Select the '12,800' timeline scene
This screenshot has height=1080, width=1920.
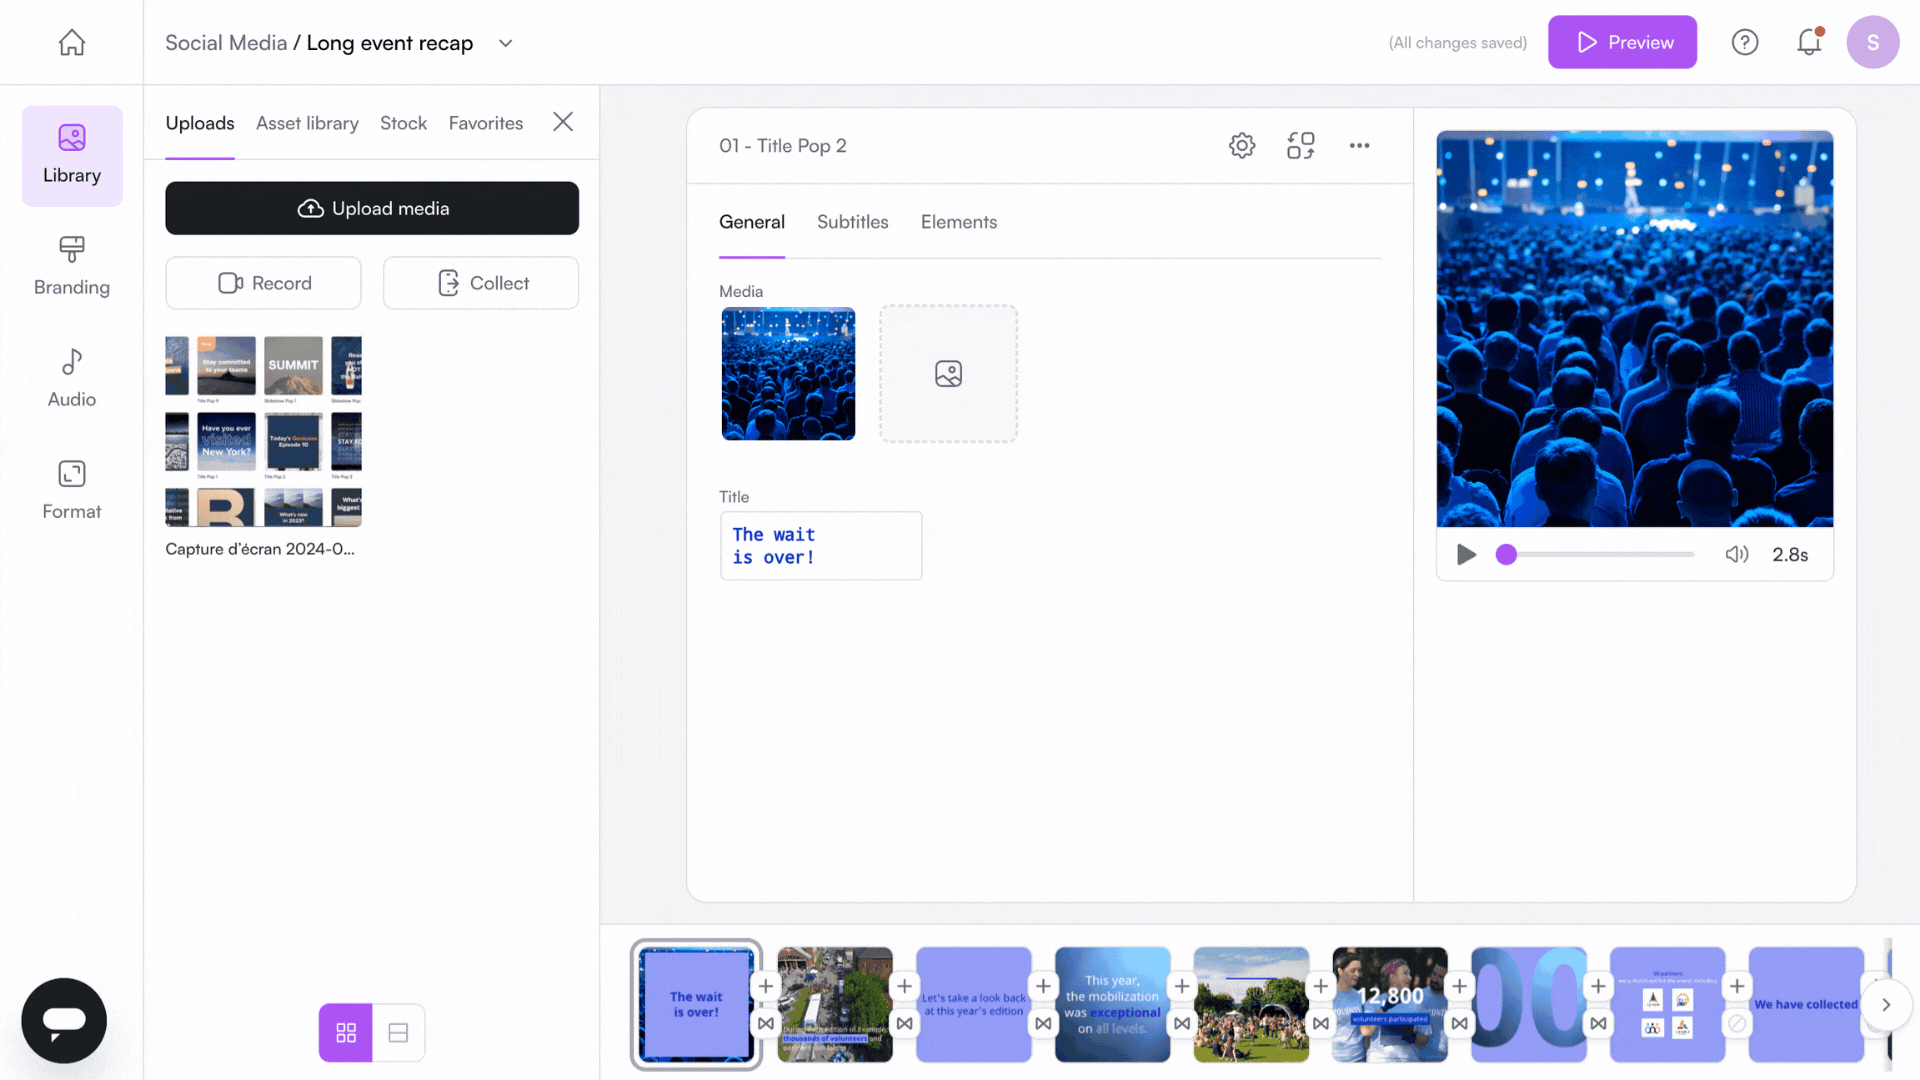(x=1390, y=1004)
